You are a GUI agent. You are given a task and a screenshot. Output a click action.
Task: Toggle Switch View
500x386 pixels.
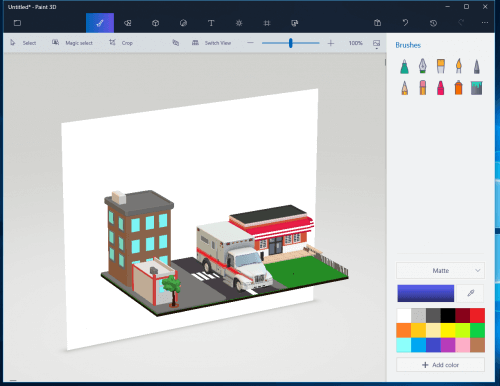tap(211, 43)
